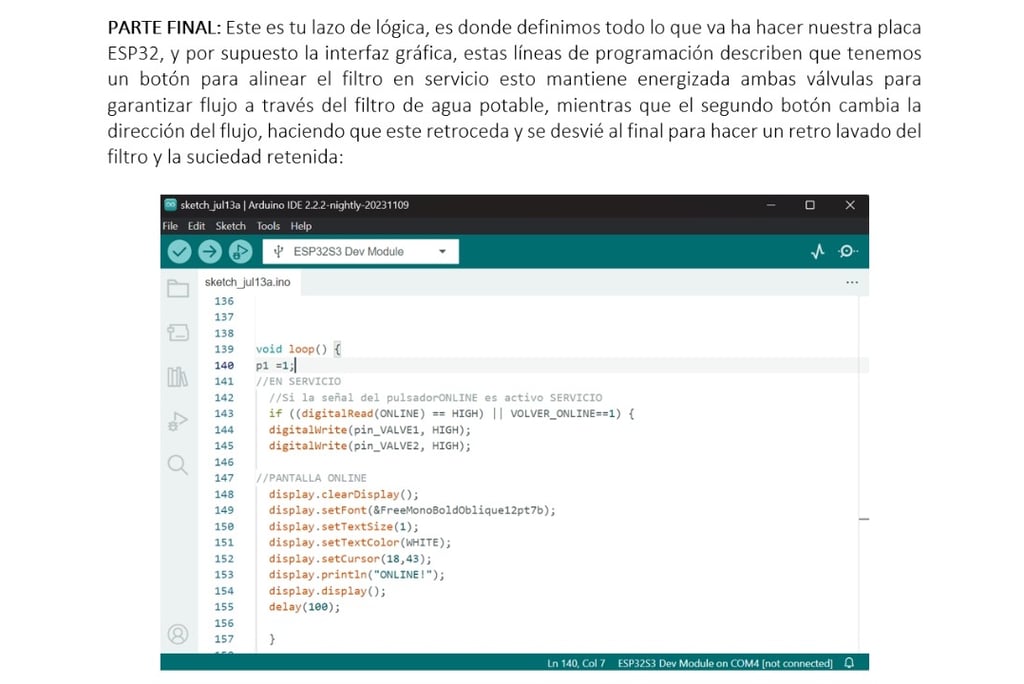The image size is (1024, 684).
Task: Open the editor tab three-dots menu
Action: [852, 282]
